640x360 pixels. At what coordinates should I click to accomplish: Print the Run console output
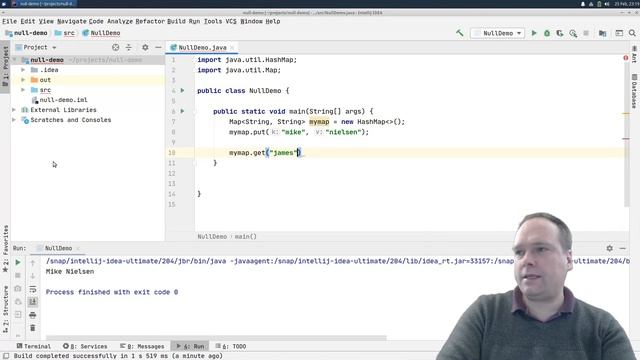[33, 315]
